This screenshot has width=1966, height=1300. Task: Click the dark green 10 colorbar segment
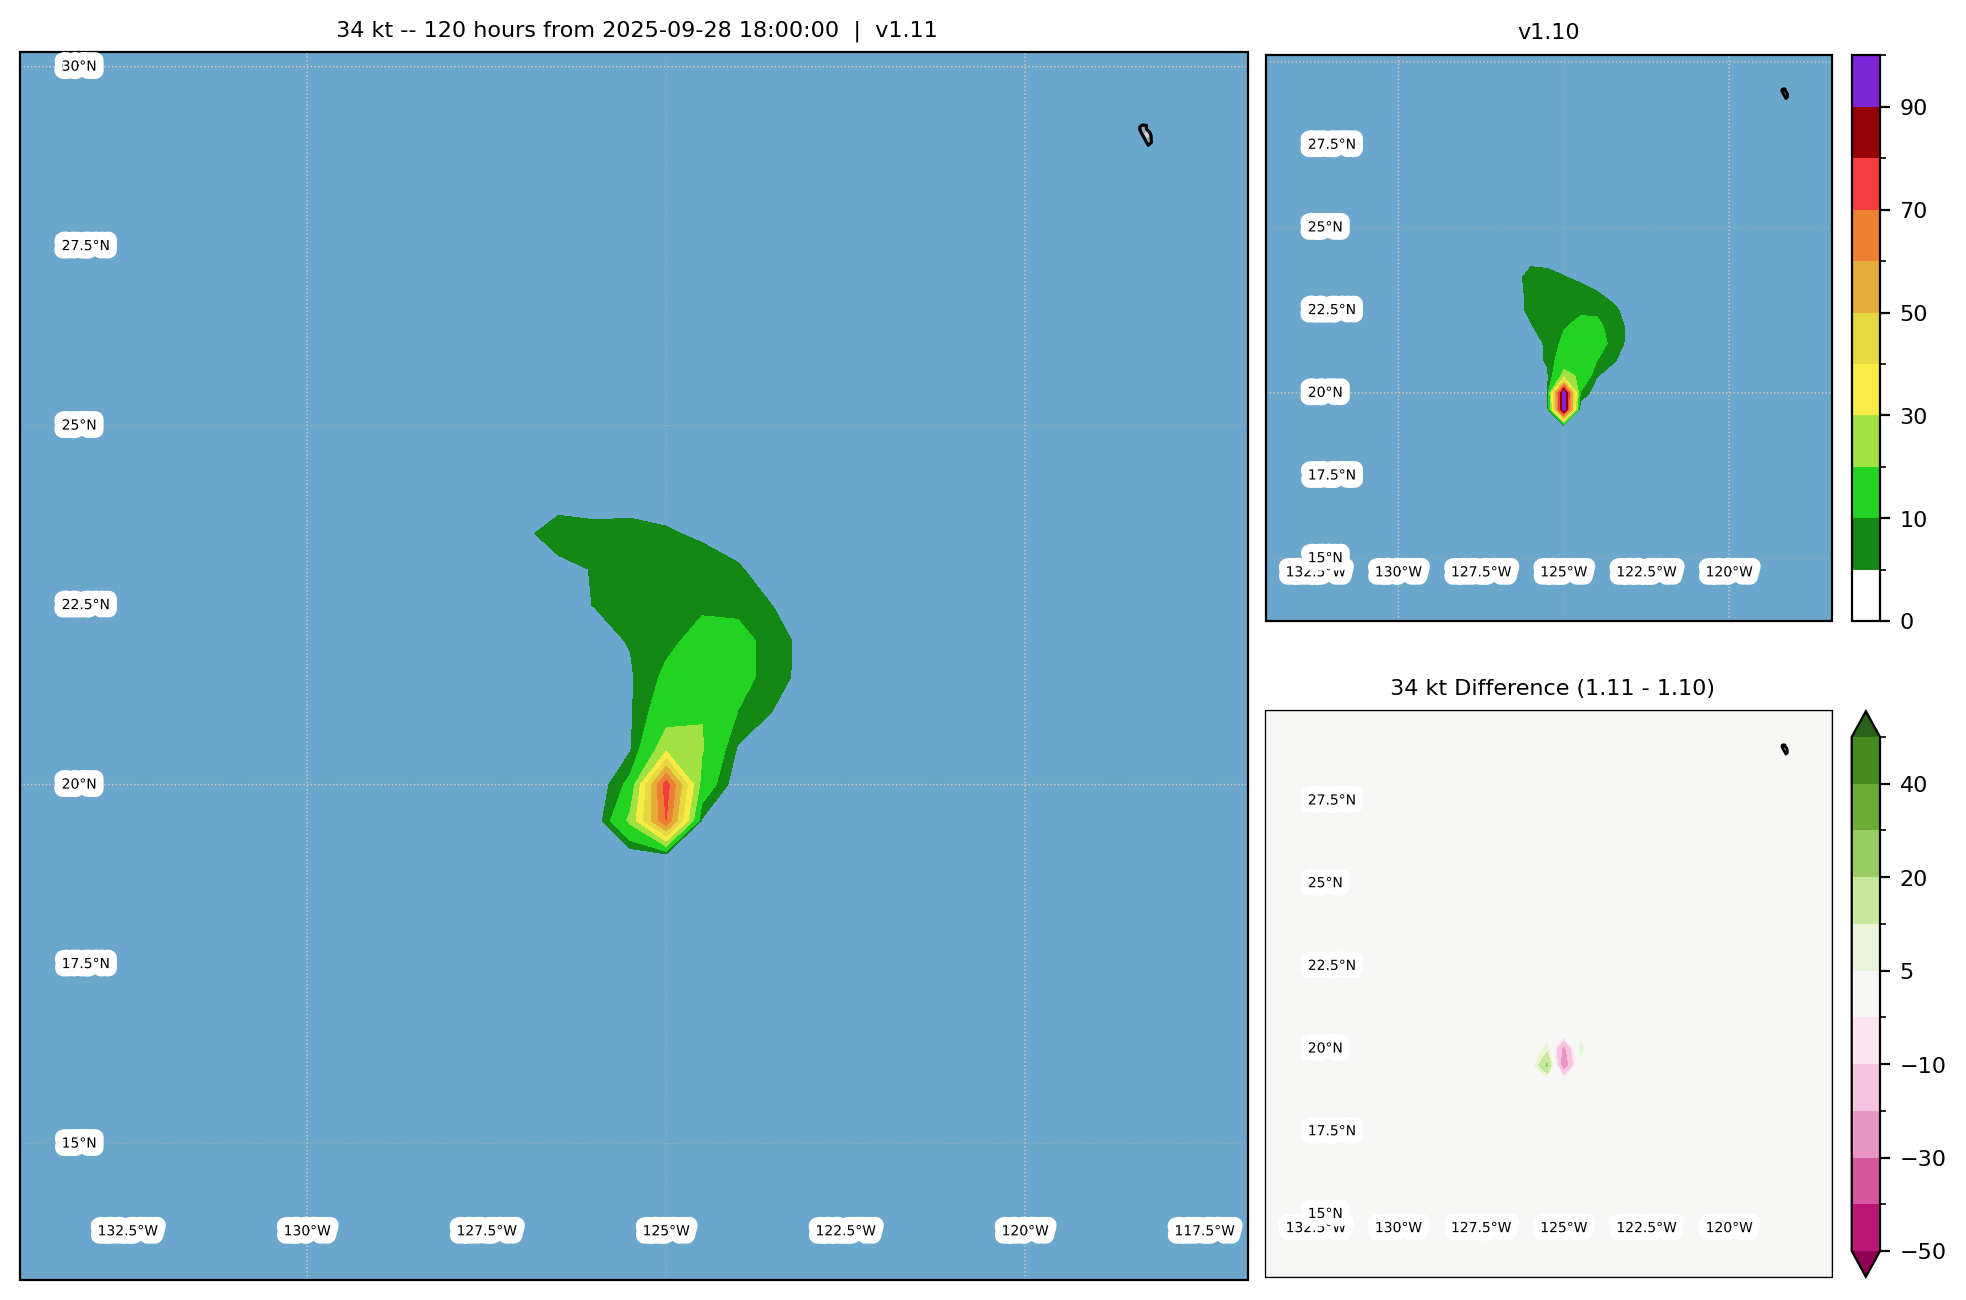point(1865,544)
